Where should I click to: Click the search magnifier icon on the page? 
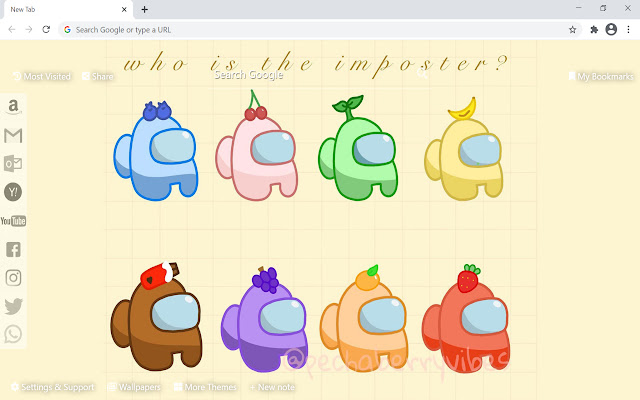pos(422,74)
